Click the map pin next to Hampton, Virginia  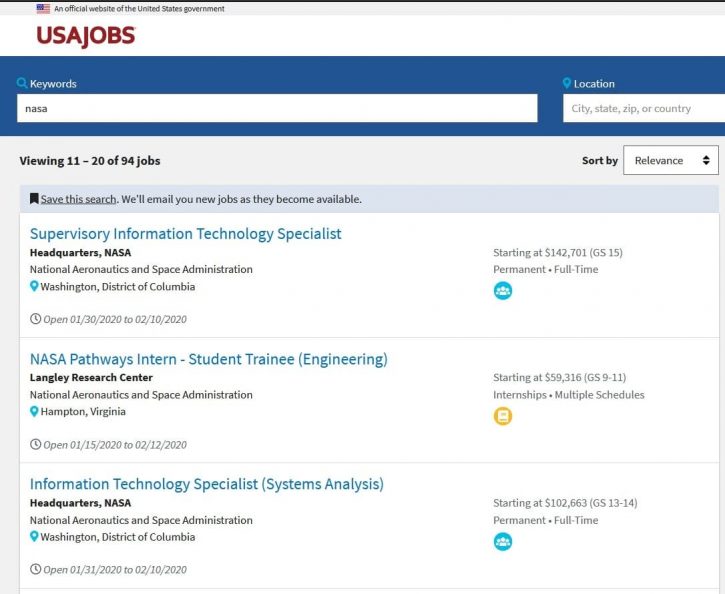34,411
